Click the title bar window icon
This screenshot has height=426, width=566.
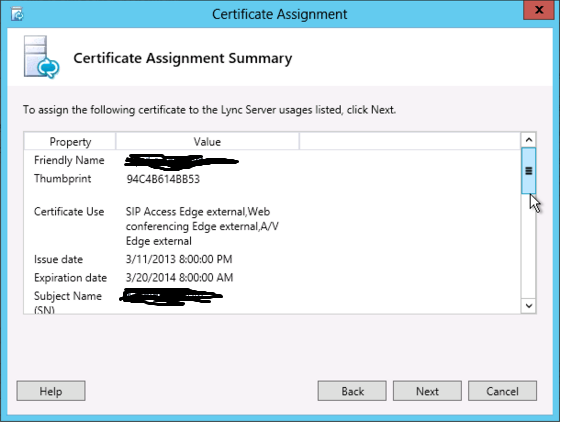tap(17, 14)
